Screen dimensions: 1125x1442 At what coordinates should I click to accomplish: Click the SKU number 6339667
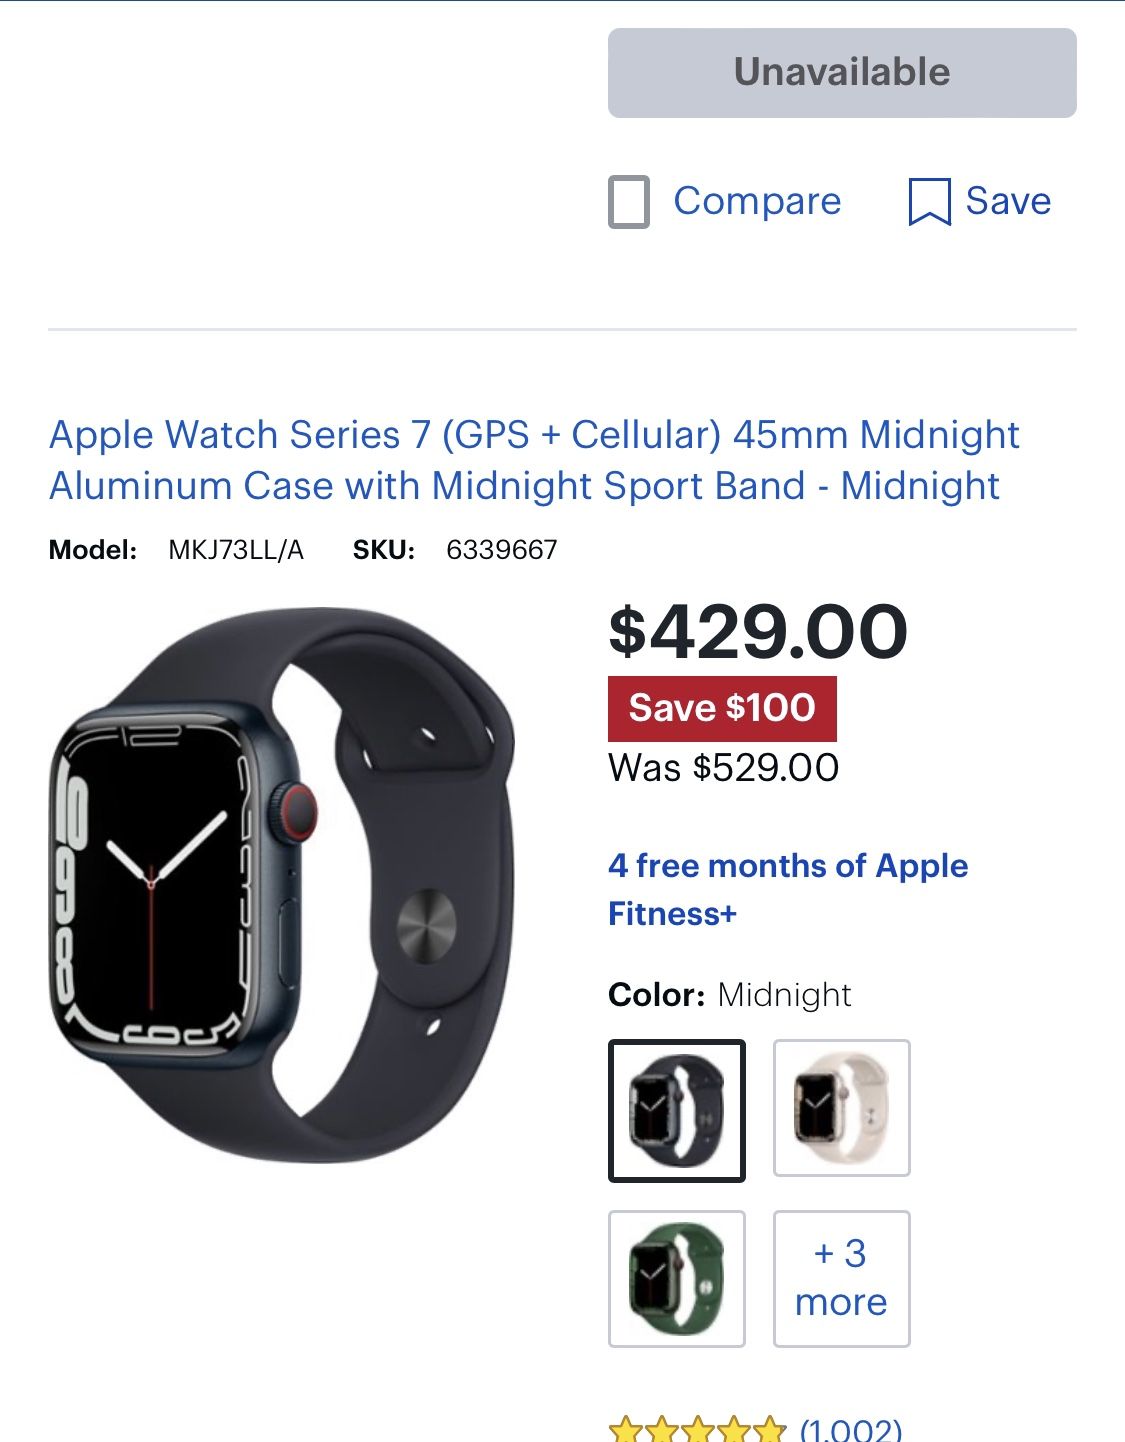click(502, 550)
